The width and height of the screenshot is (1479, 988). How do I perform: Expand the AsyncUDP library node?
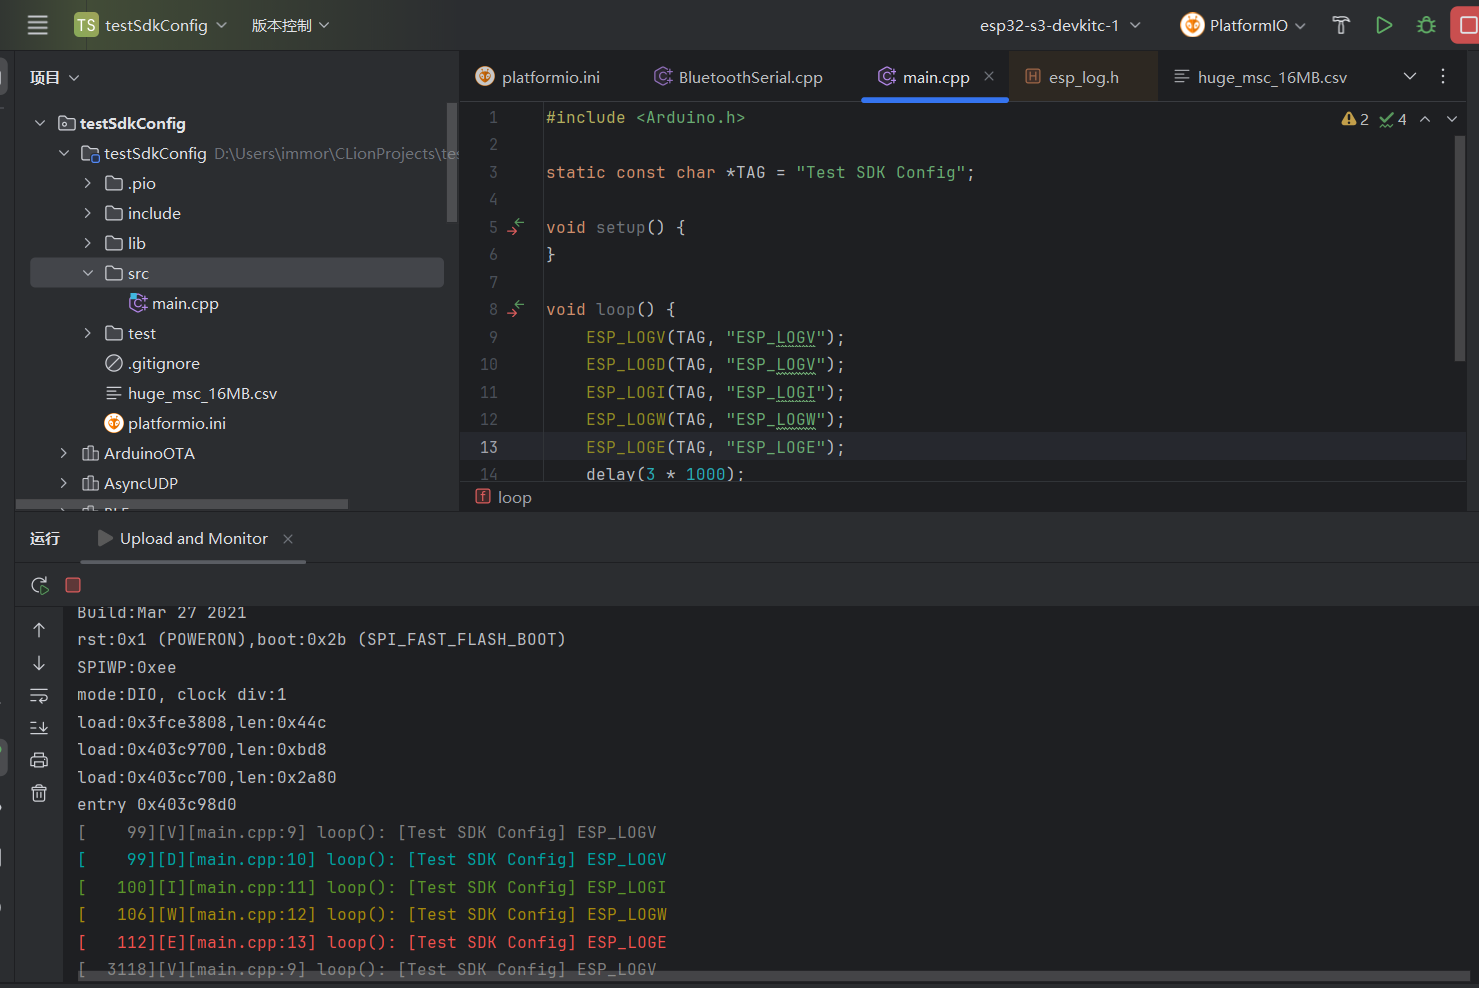[64, 483]
